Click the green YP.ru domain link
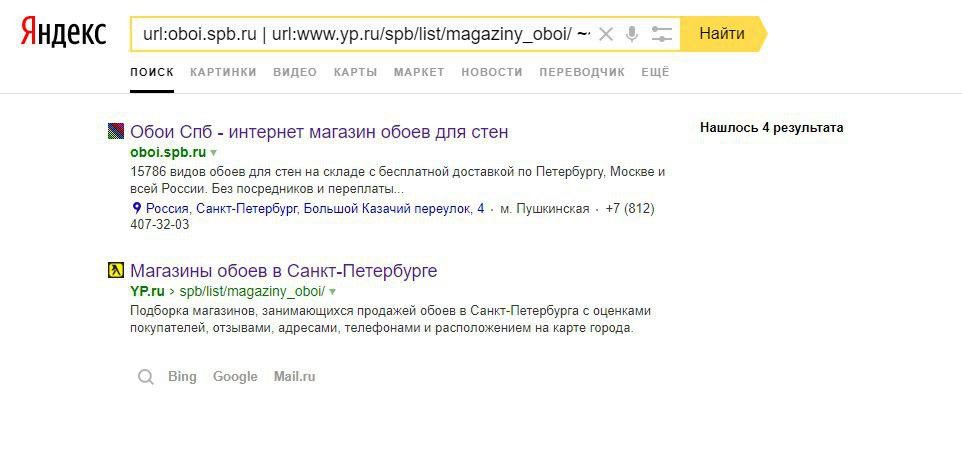Image resolution: width=962 pixels, height=462 pixels. tap(148, 291)
